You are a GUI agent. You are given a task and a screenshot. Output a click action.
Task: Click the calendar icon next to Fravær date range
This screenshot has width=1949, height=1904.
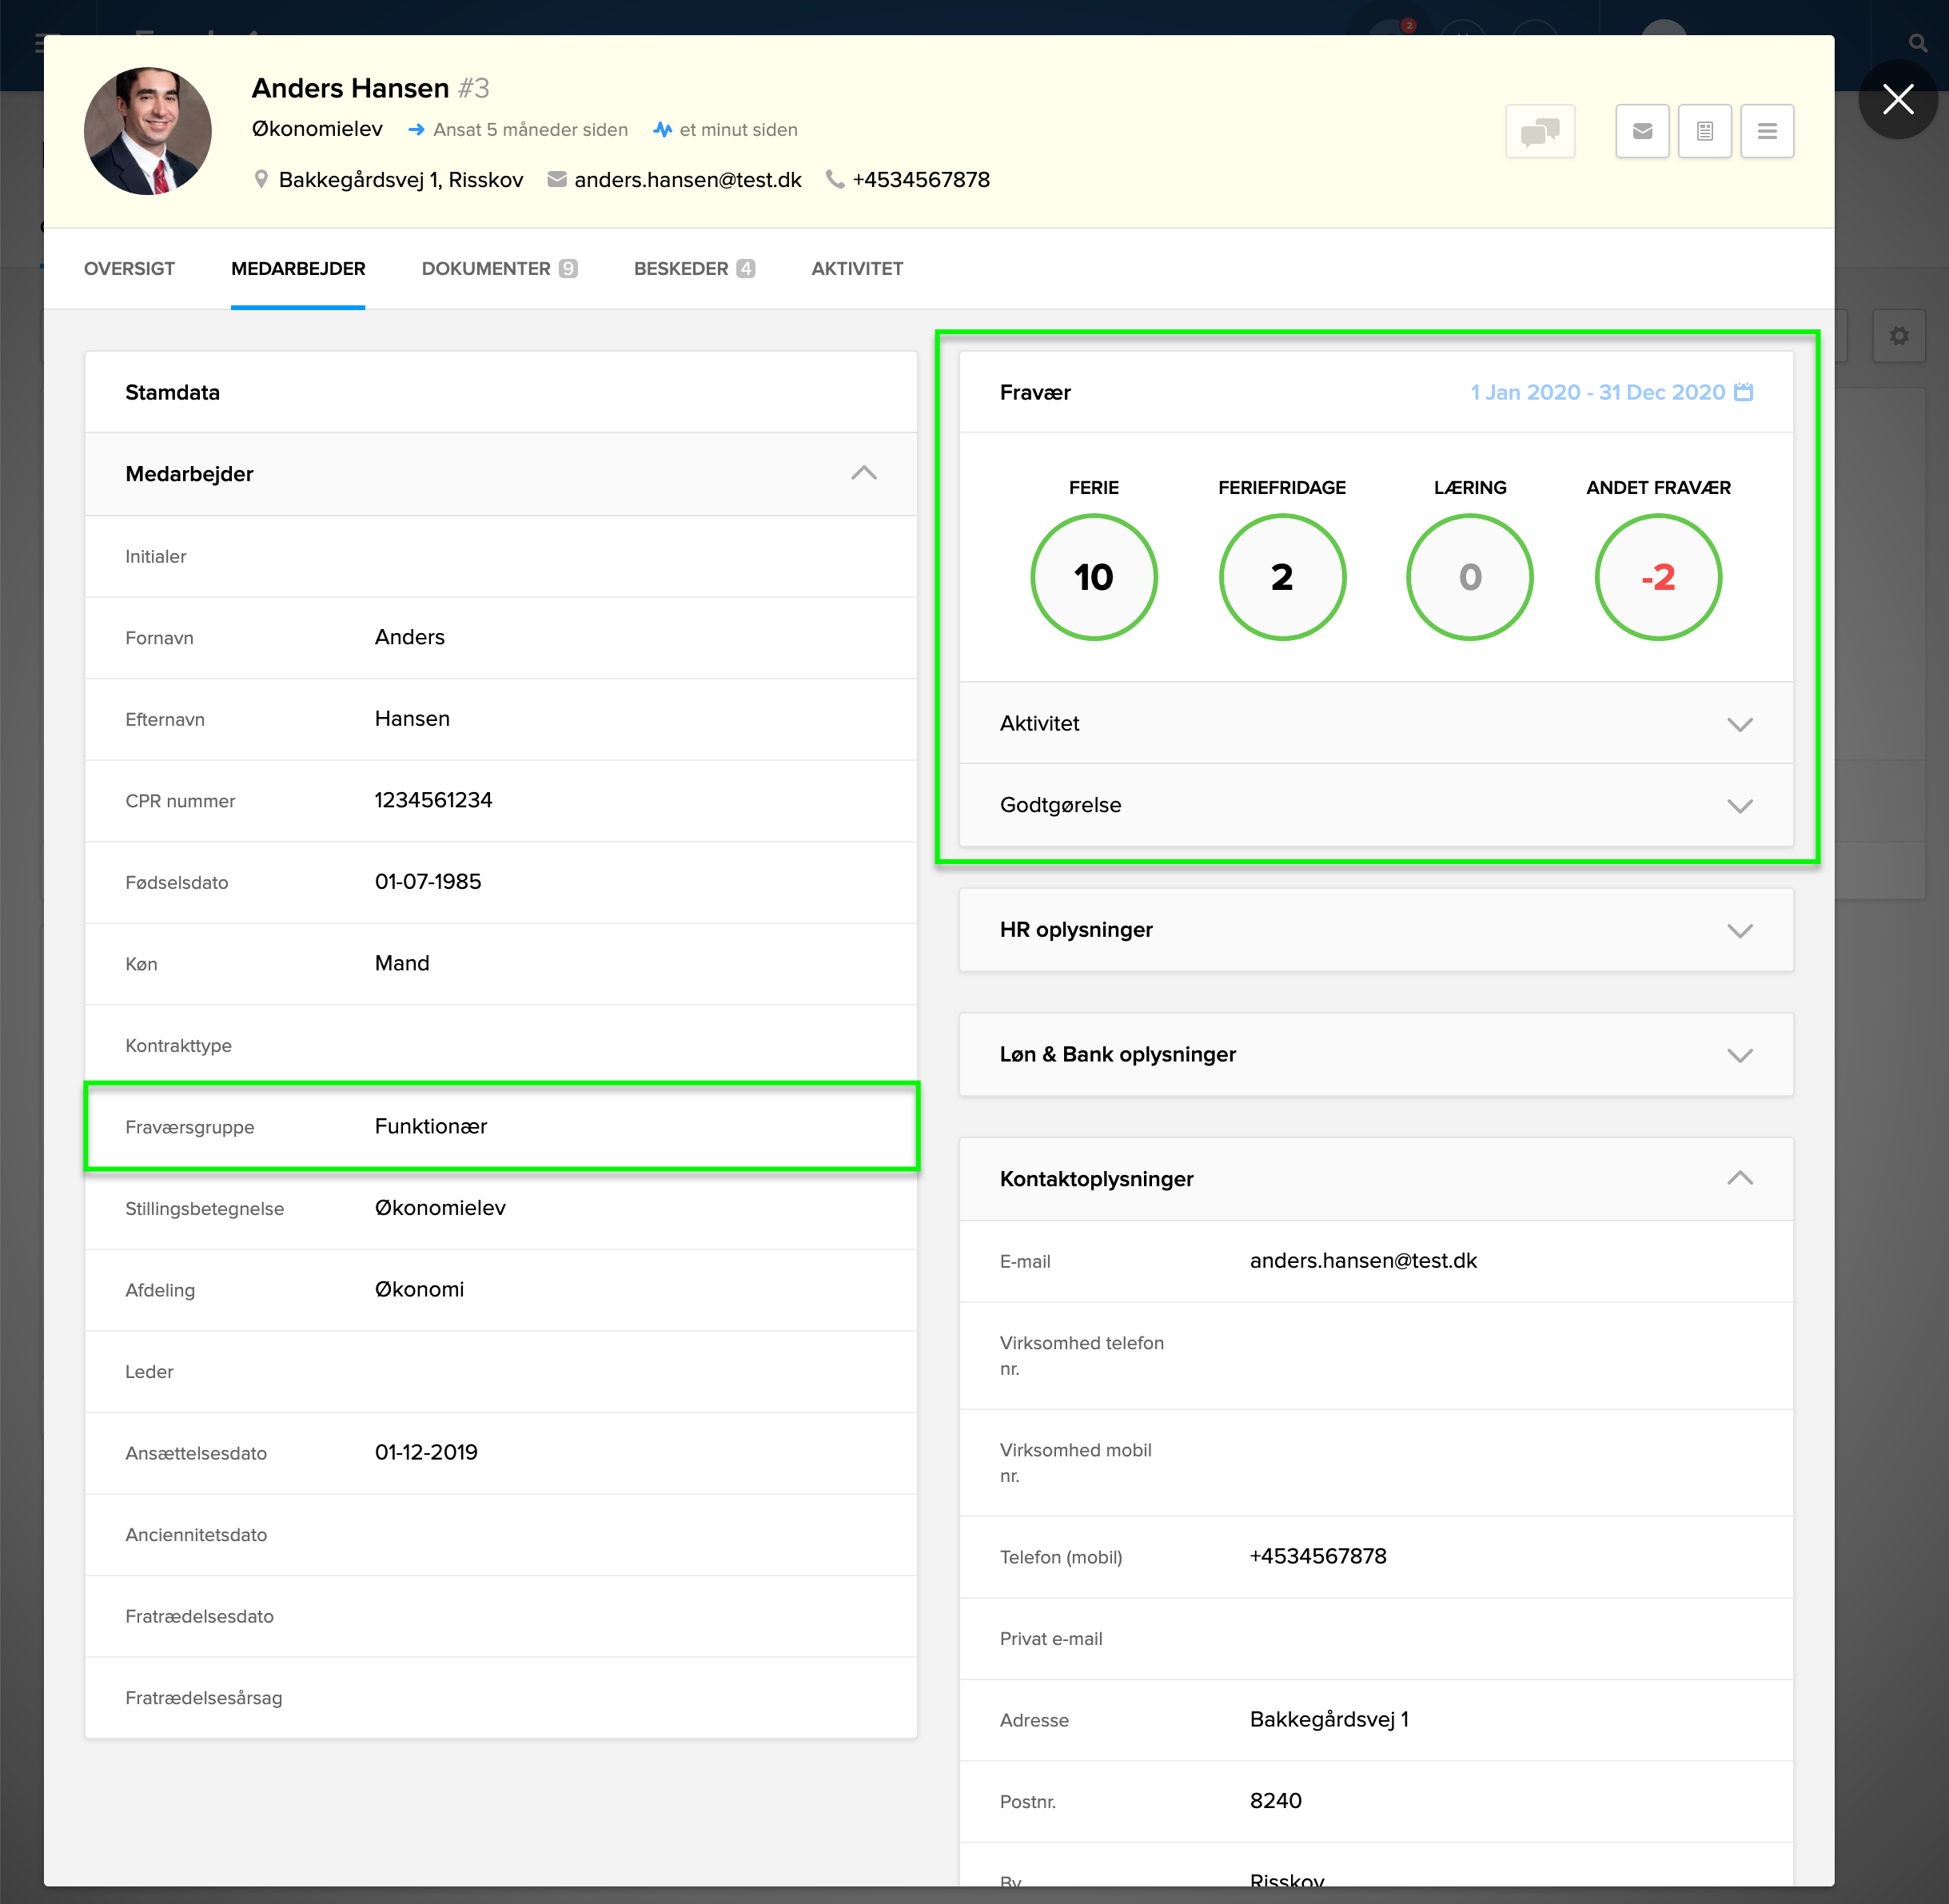coord(1743,392)
